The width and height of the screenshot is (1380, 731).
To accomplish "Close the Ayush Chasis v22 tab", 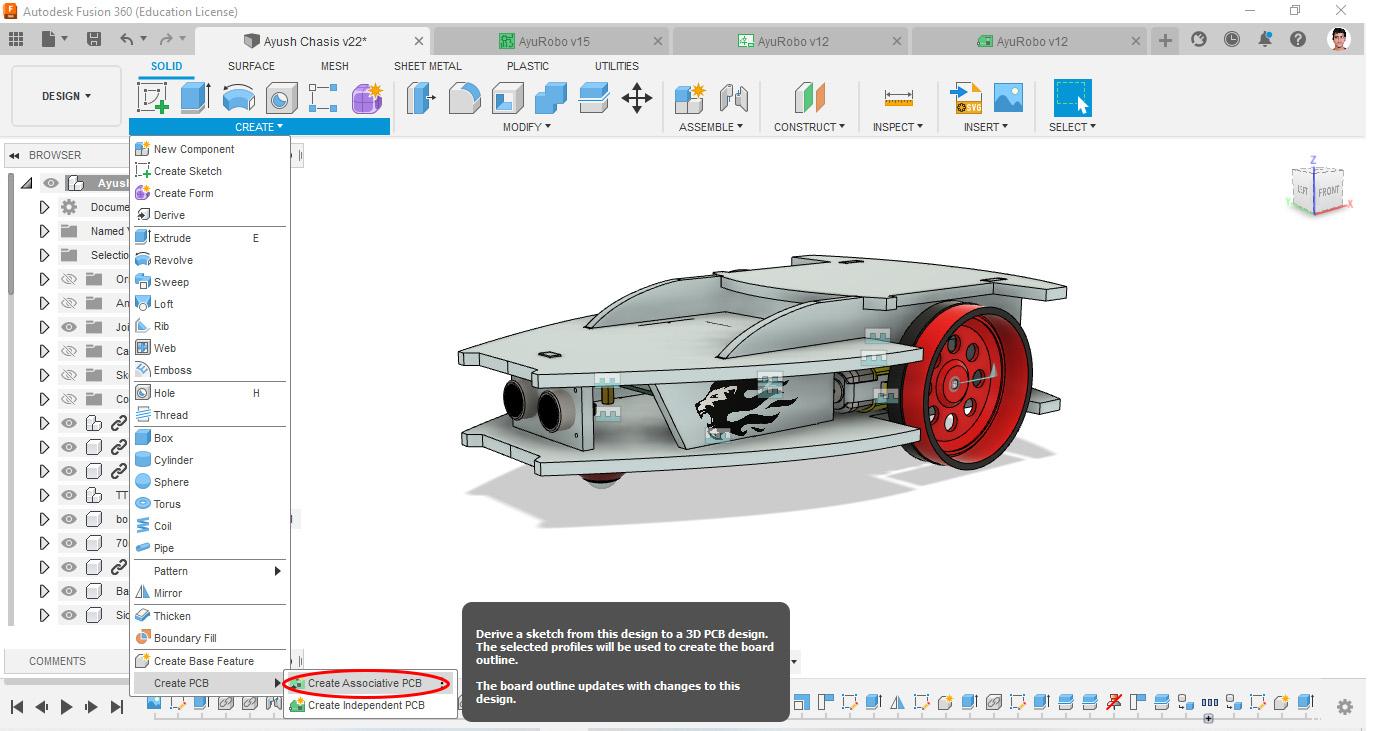I will click(x=419, y=41).
